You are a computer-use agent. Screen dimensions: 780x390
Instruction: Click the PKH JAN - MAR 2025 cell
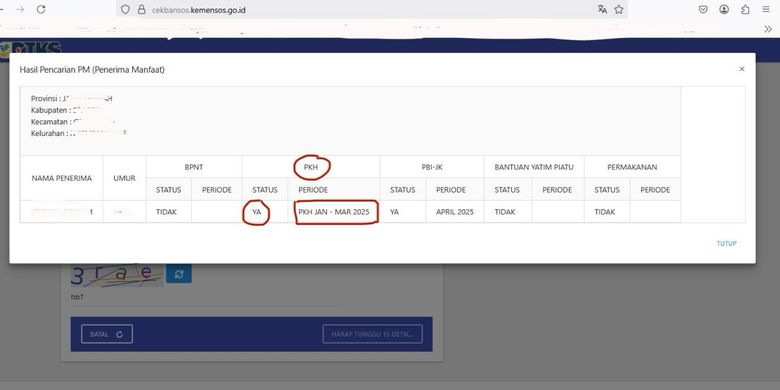[x=334, y=212]
